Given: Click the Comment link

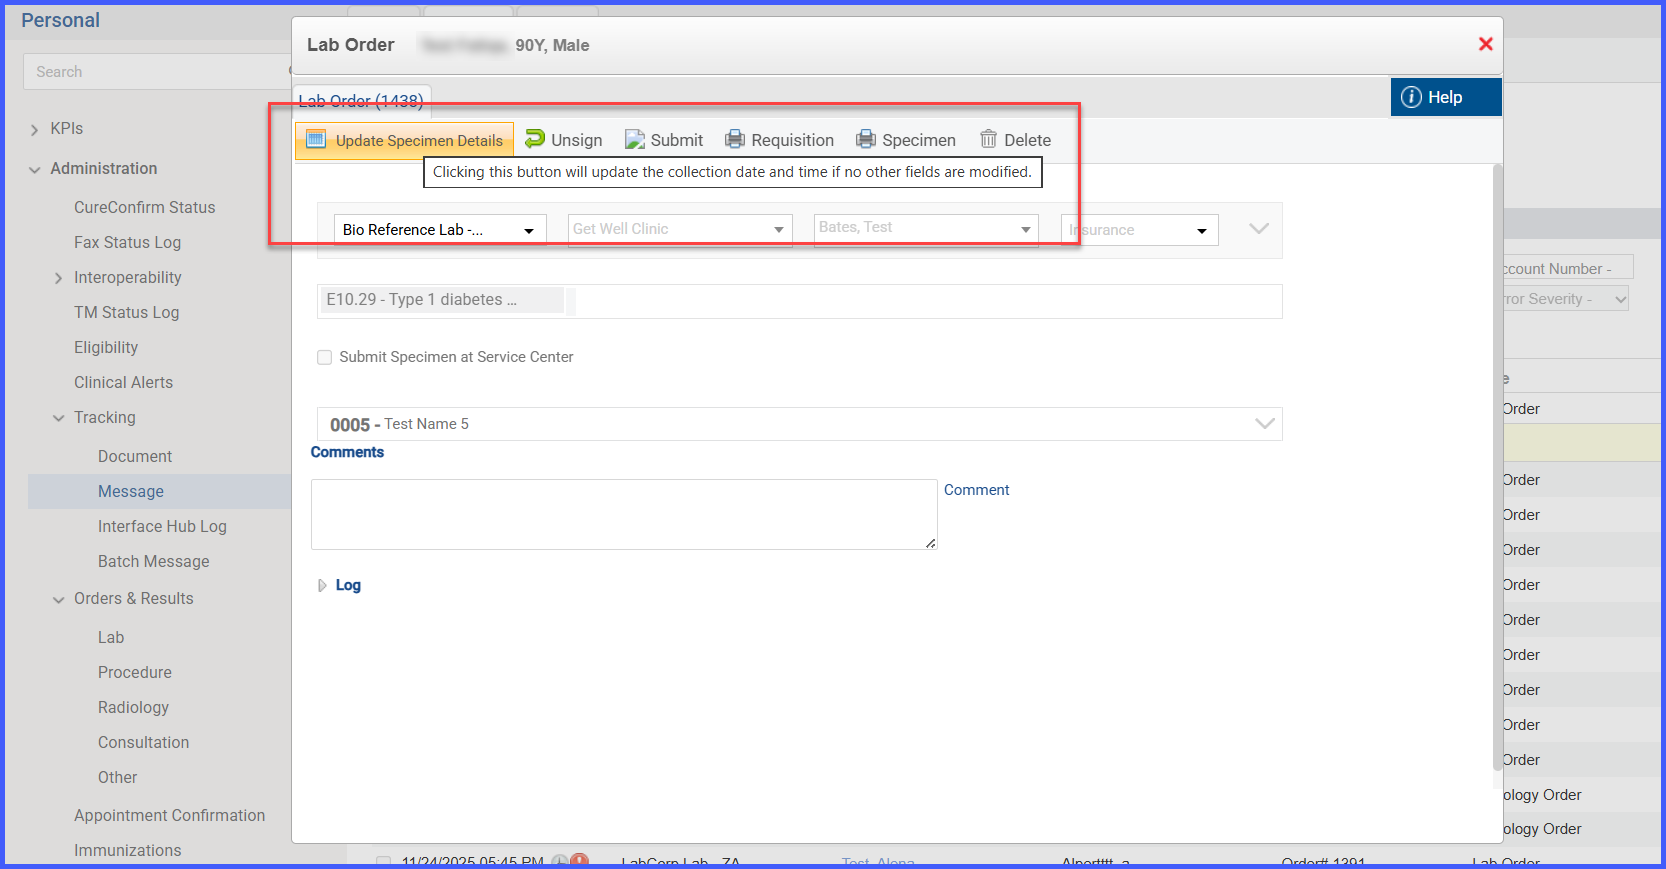Looking at the screenshot, I should [x=976, y=490].
